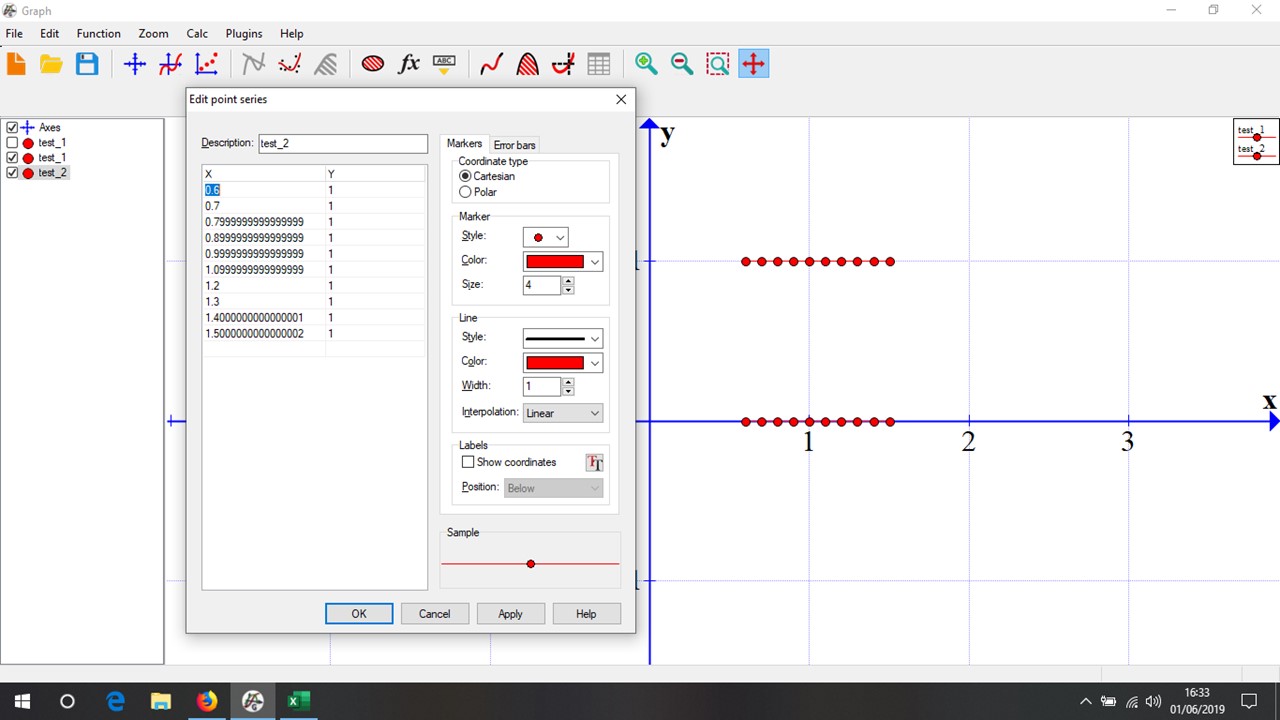The height and width of the screenshot is (720, 1280).
Task: Select the Markers tab
Action: tap(464, 144)
